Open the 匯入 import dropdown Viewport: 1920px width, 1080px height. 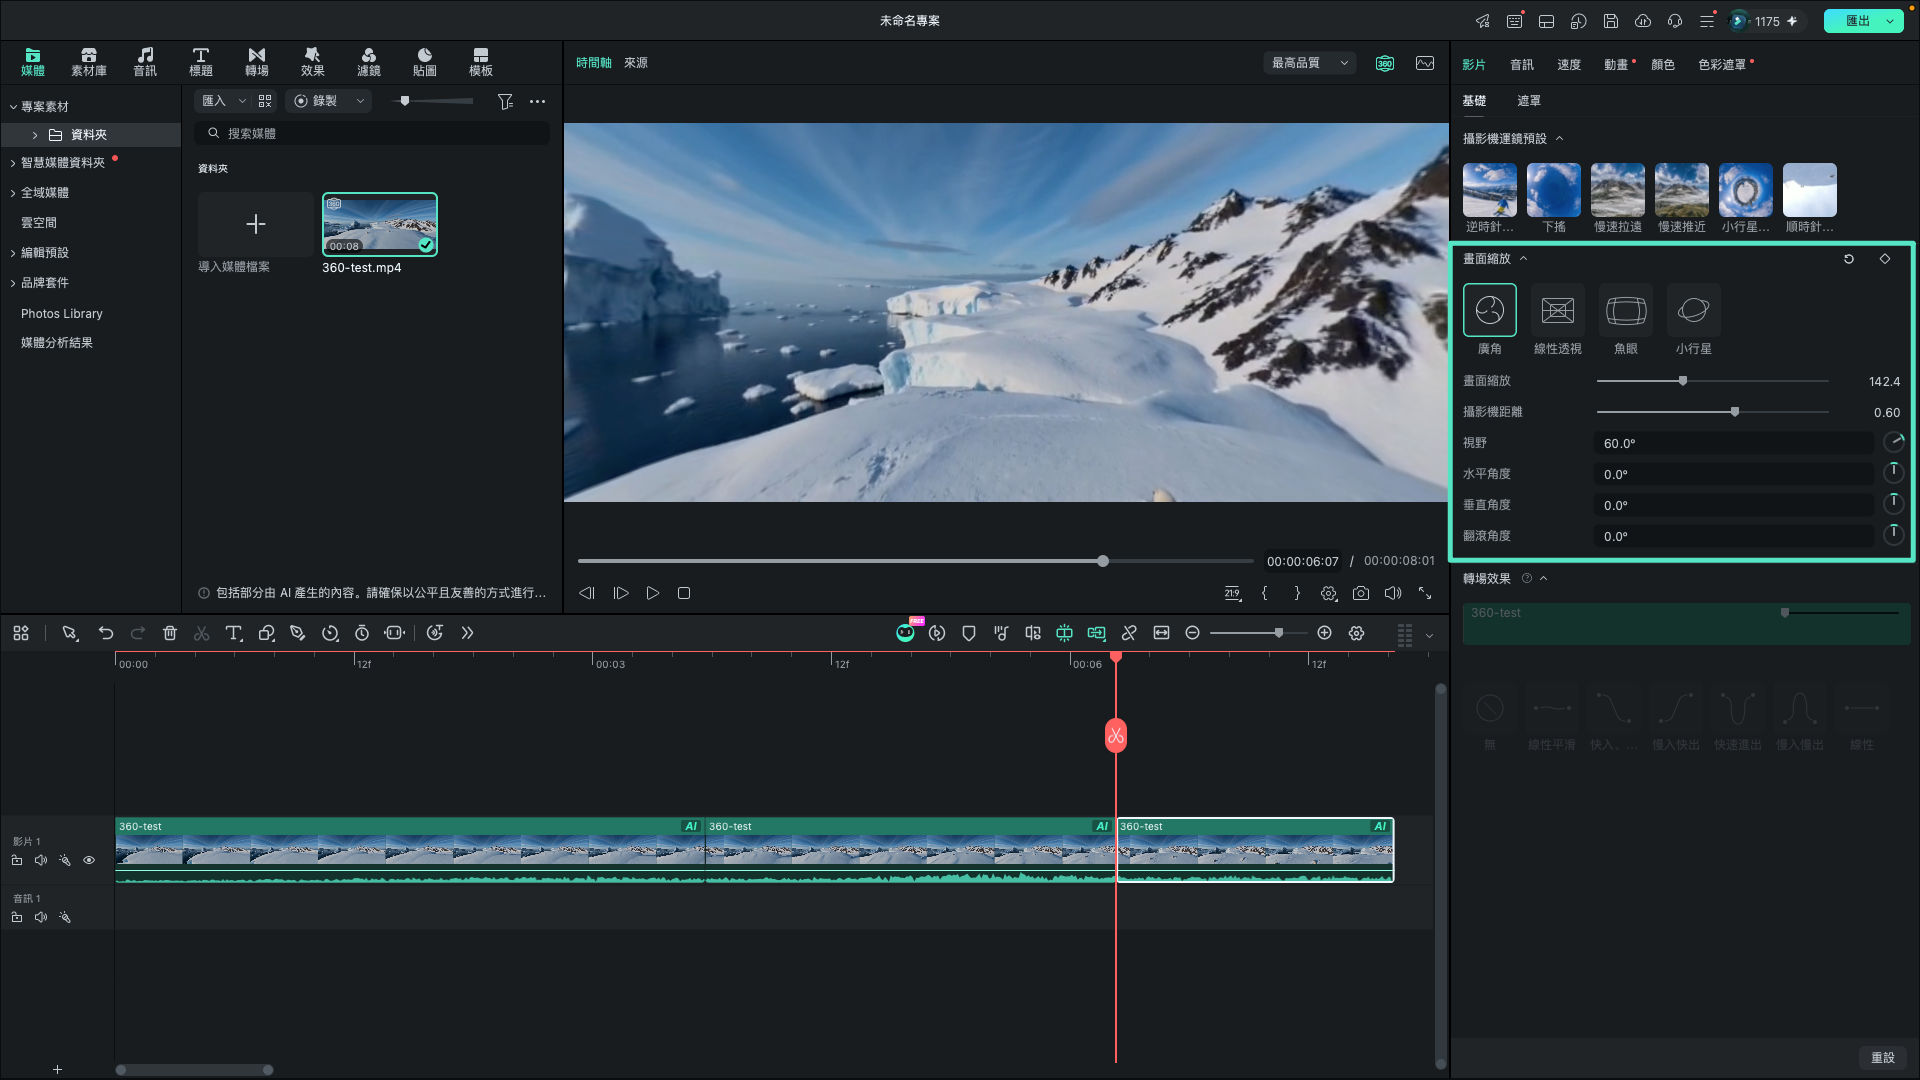[224, 101]
